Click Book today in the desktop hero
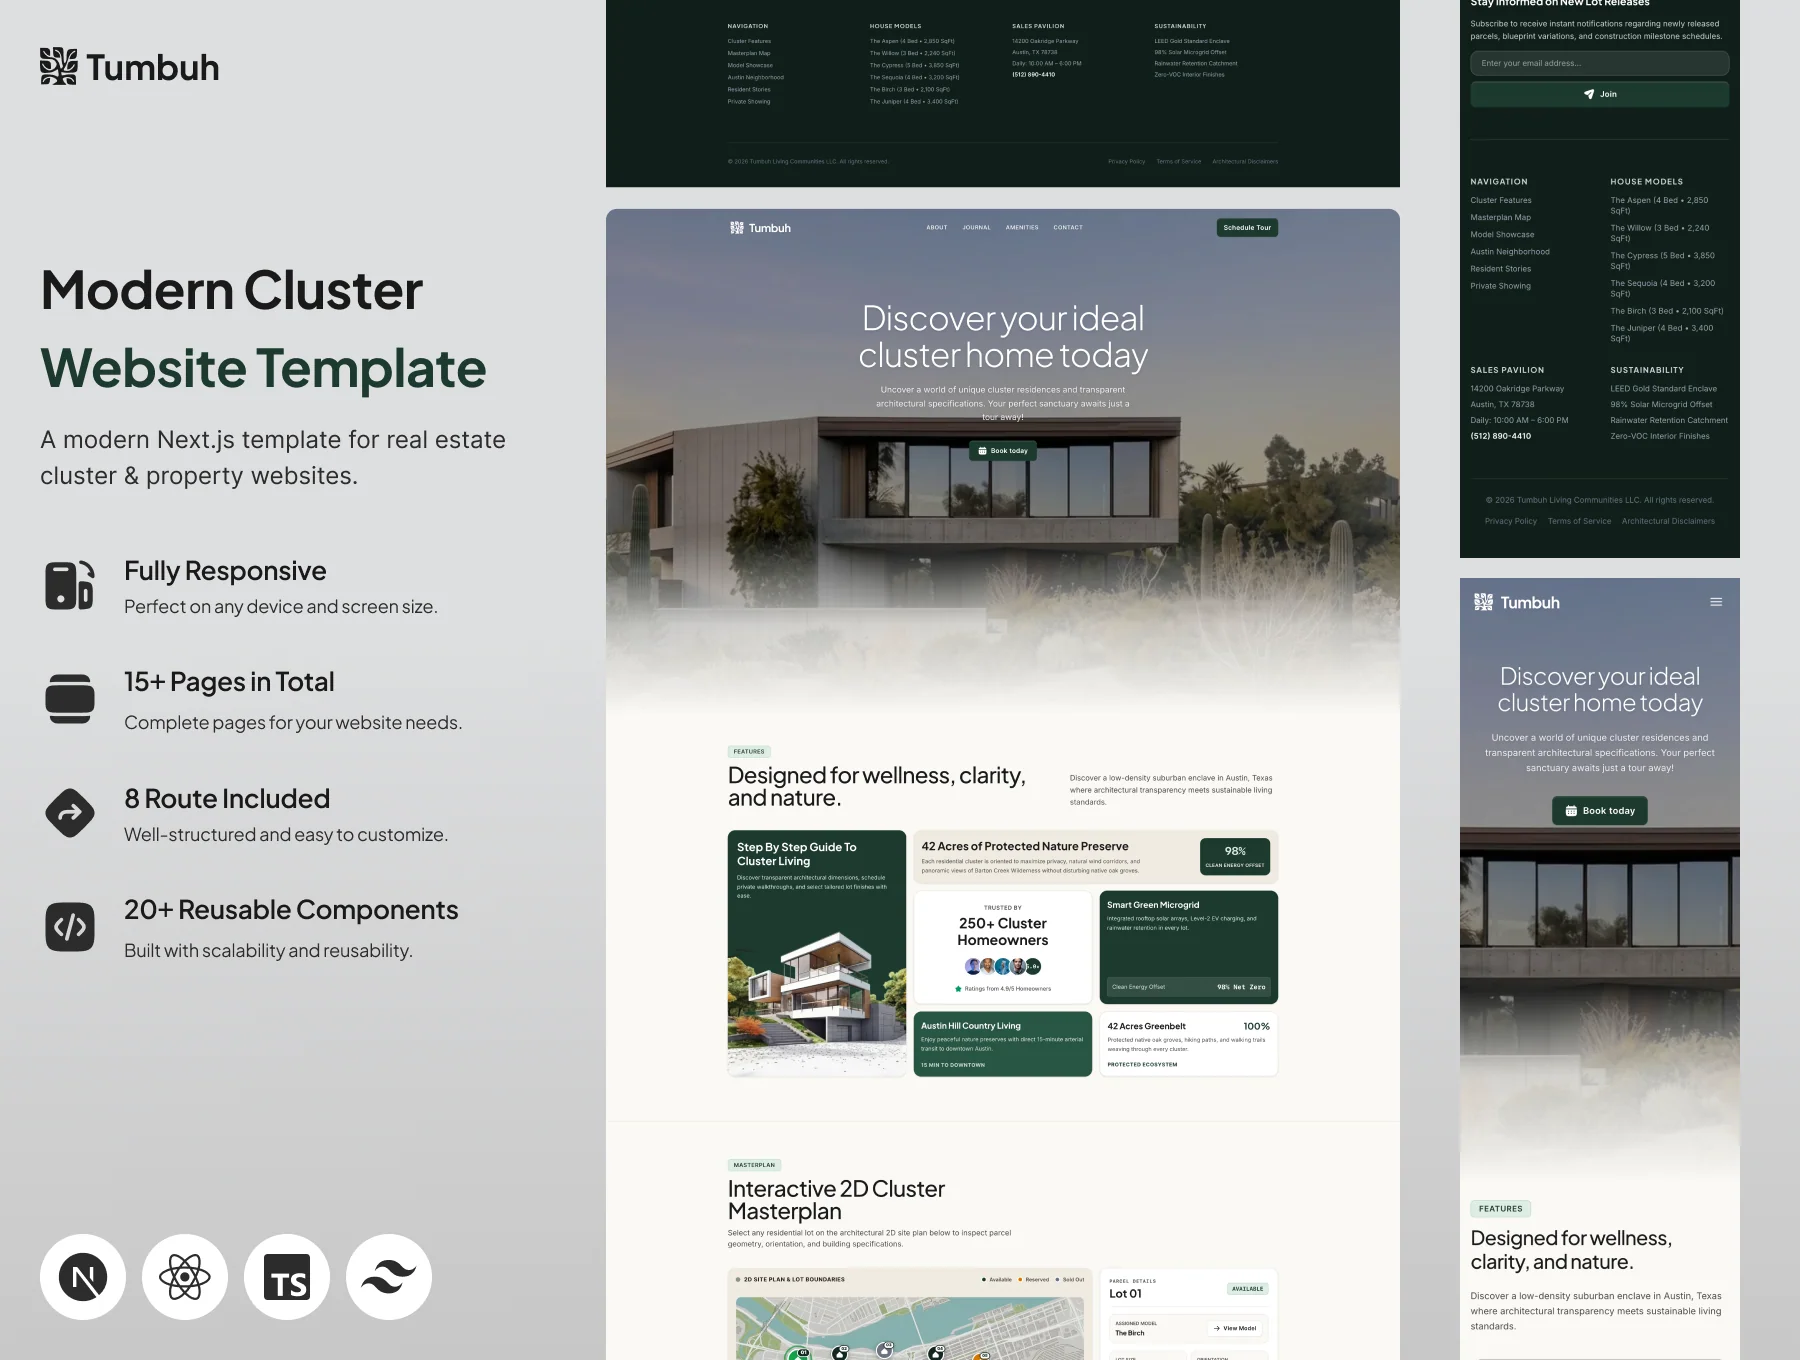 click(x=1003, y=451)
